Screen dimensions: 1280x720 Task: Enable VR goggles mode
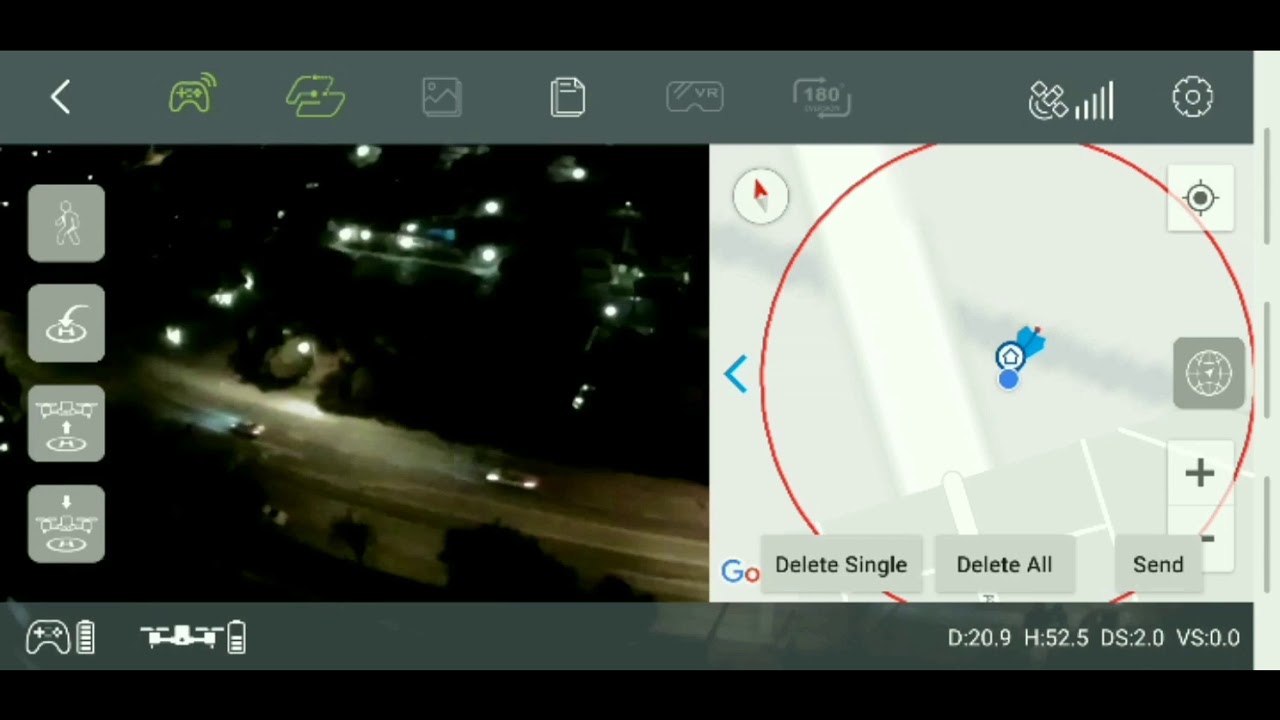click(695, 97)
